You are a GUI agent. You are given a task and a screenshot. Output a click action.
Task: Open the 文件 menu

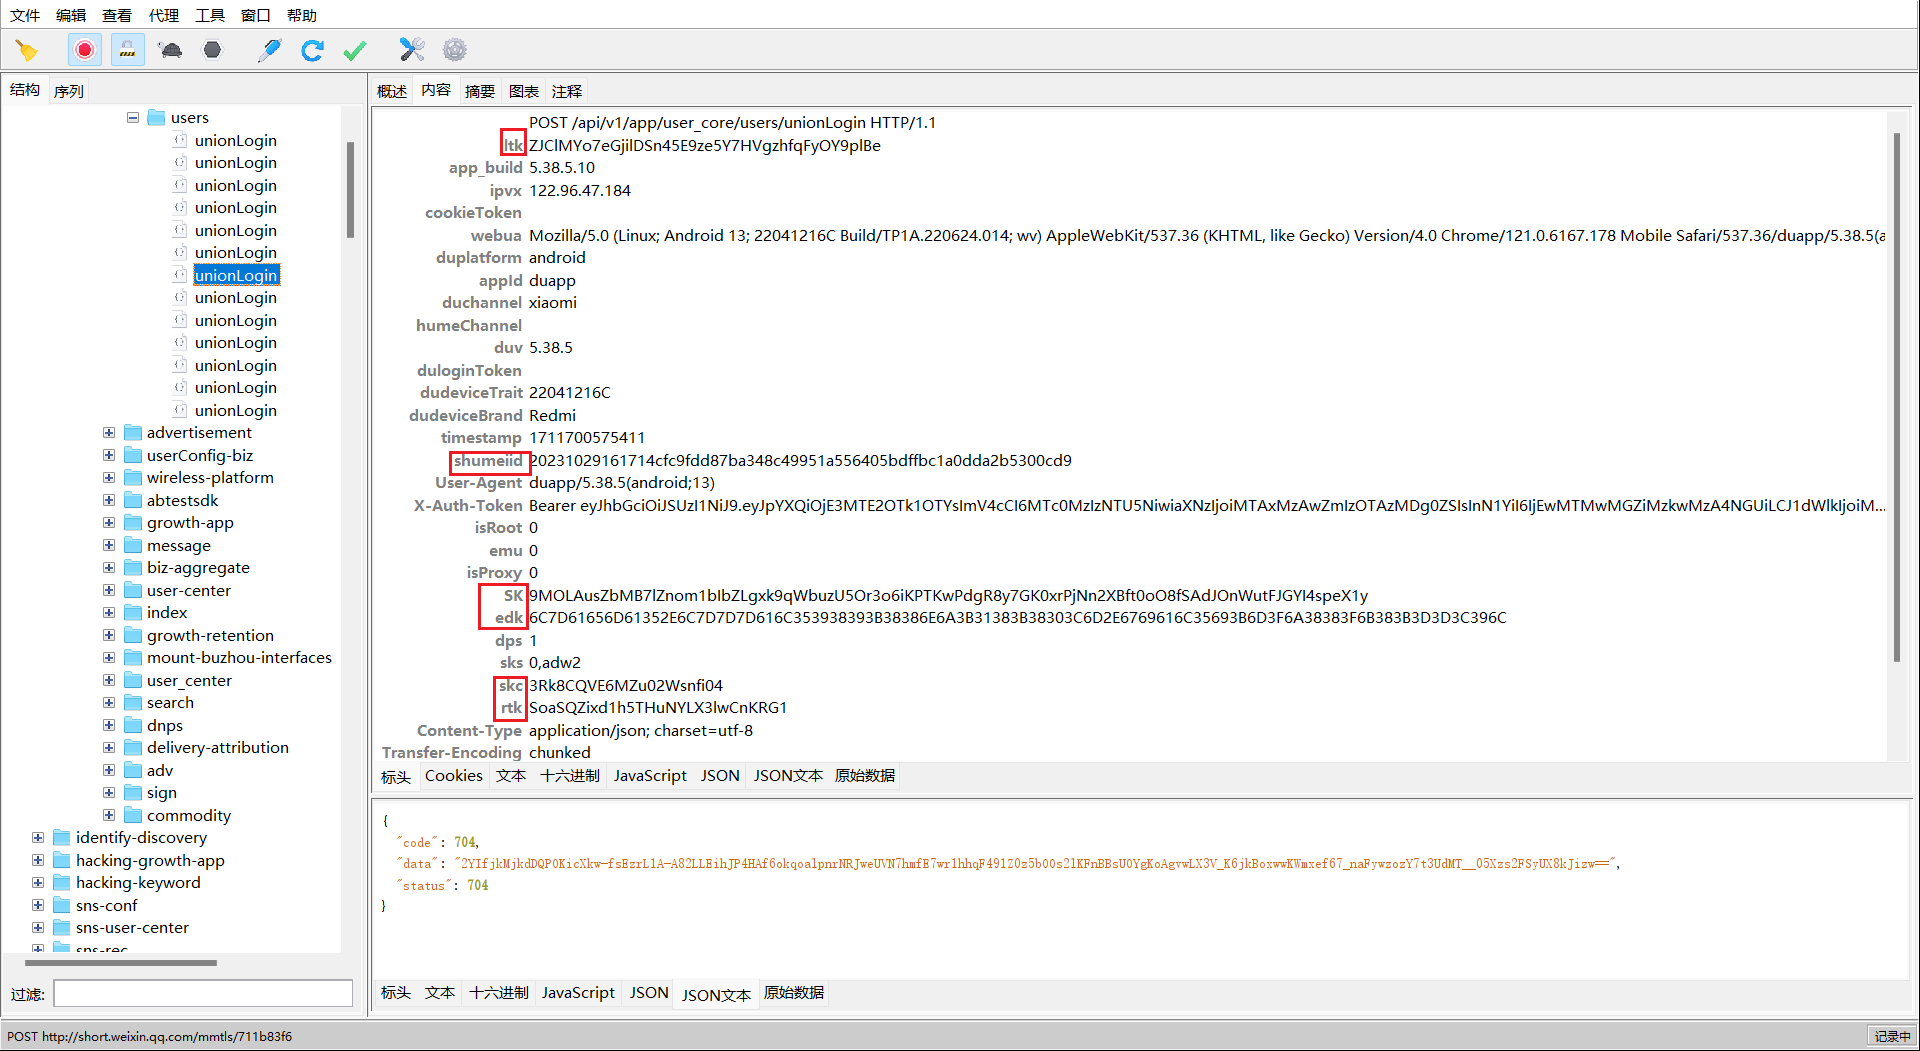pyautogui.click(x=25, y=15)
